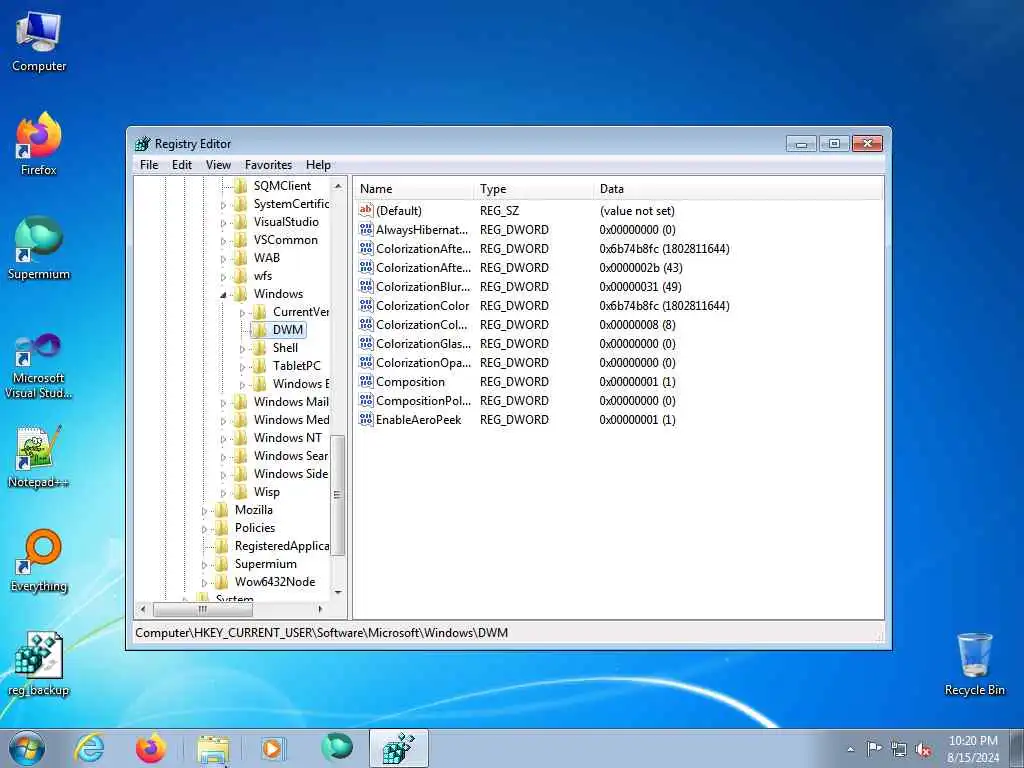This screenshot has width=1024, height=768.
Task: Click the Show desktop strip
Action: pyautogui.click(x=1016, y=748)
